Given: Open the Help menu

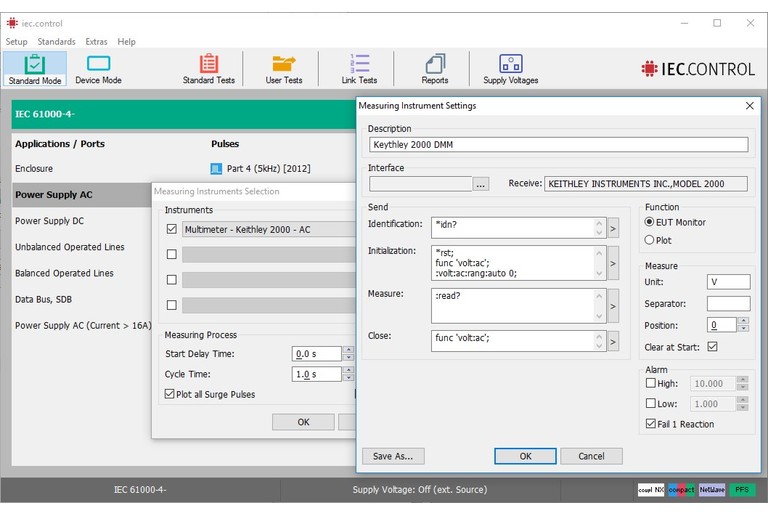Looking at the screenshot, I should 126,42.
